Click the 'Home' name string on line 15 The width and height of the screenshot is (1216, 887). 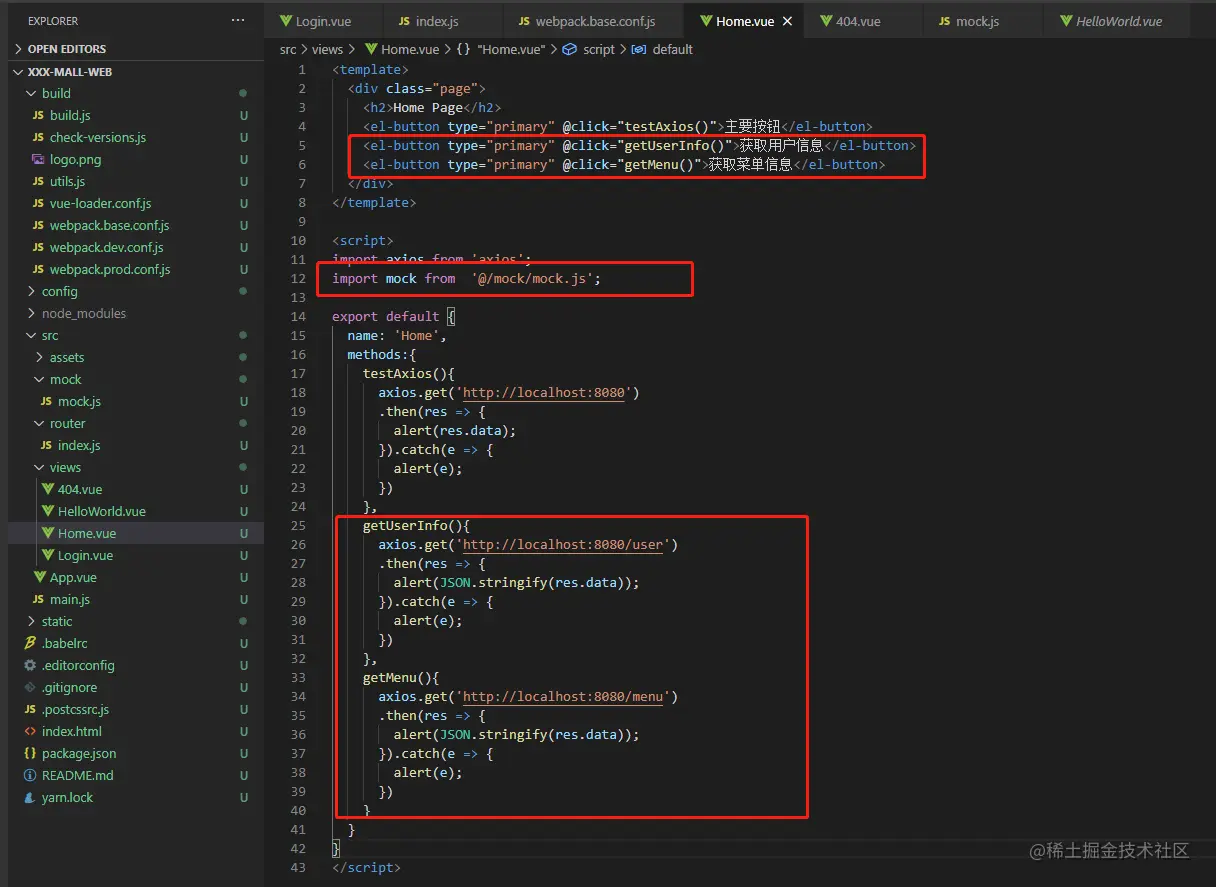pos(417,335)
